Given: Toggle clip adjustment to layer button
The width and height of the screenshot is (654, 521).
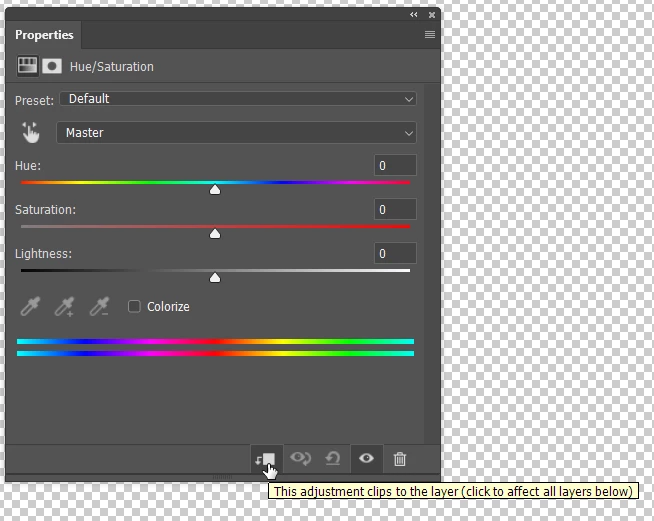Looking at the screenshot, I should (266, 459).
